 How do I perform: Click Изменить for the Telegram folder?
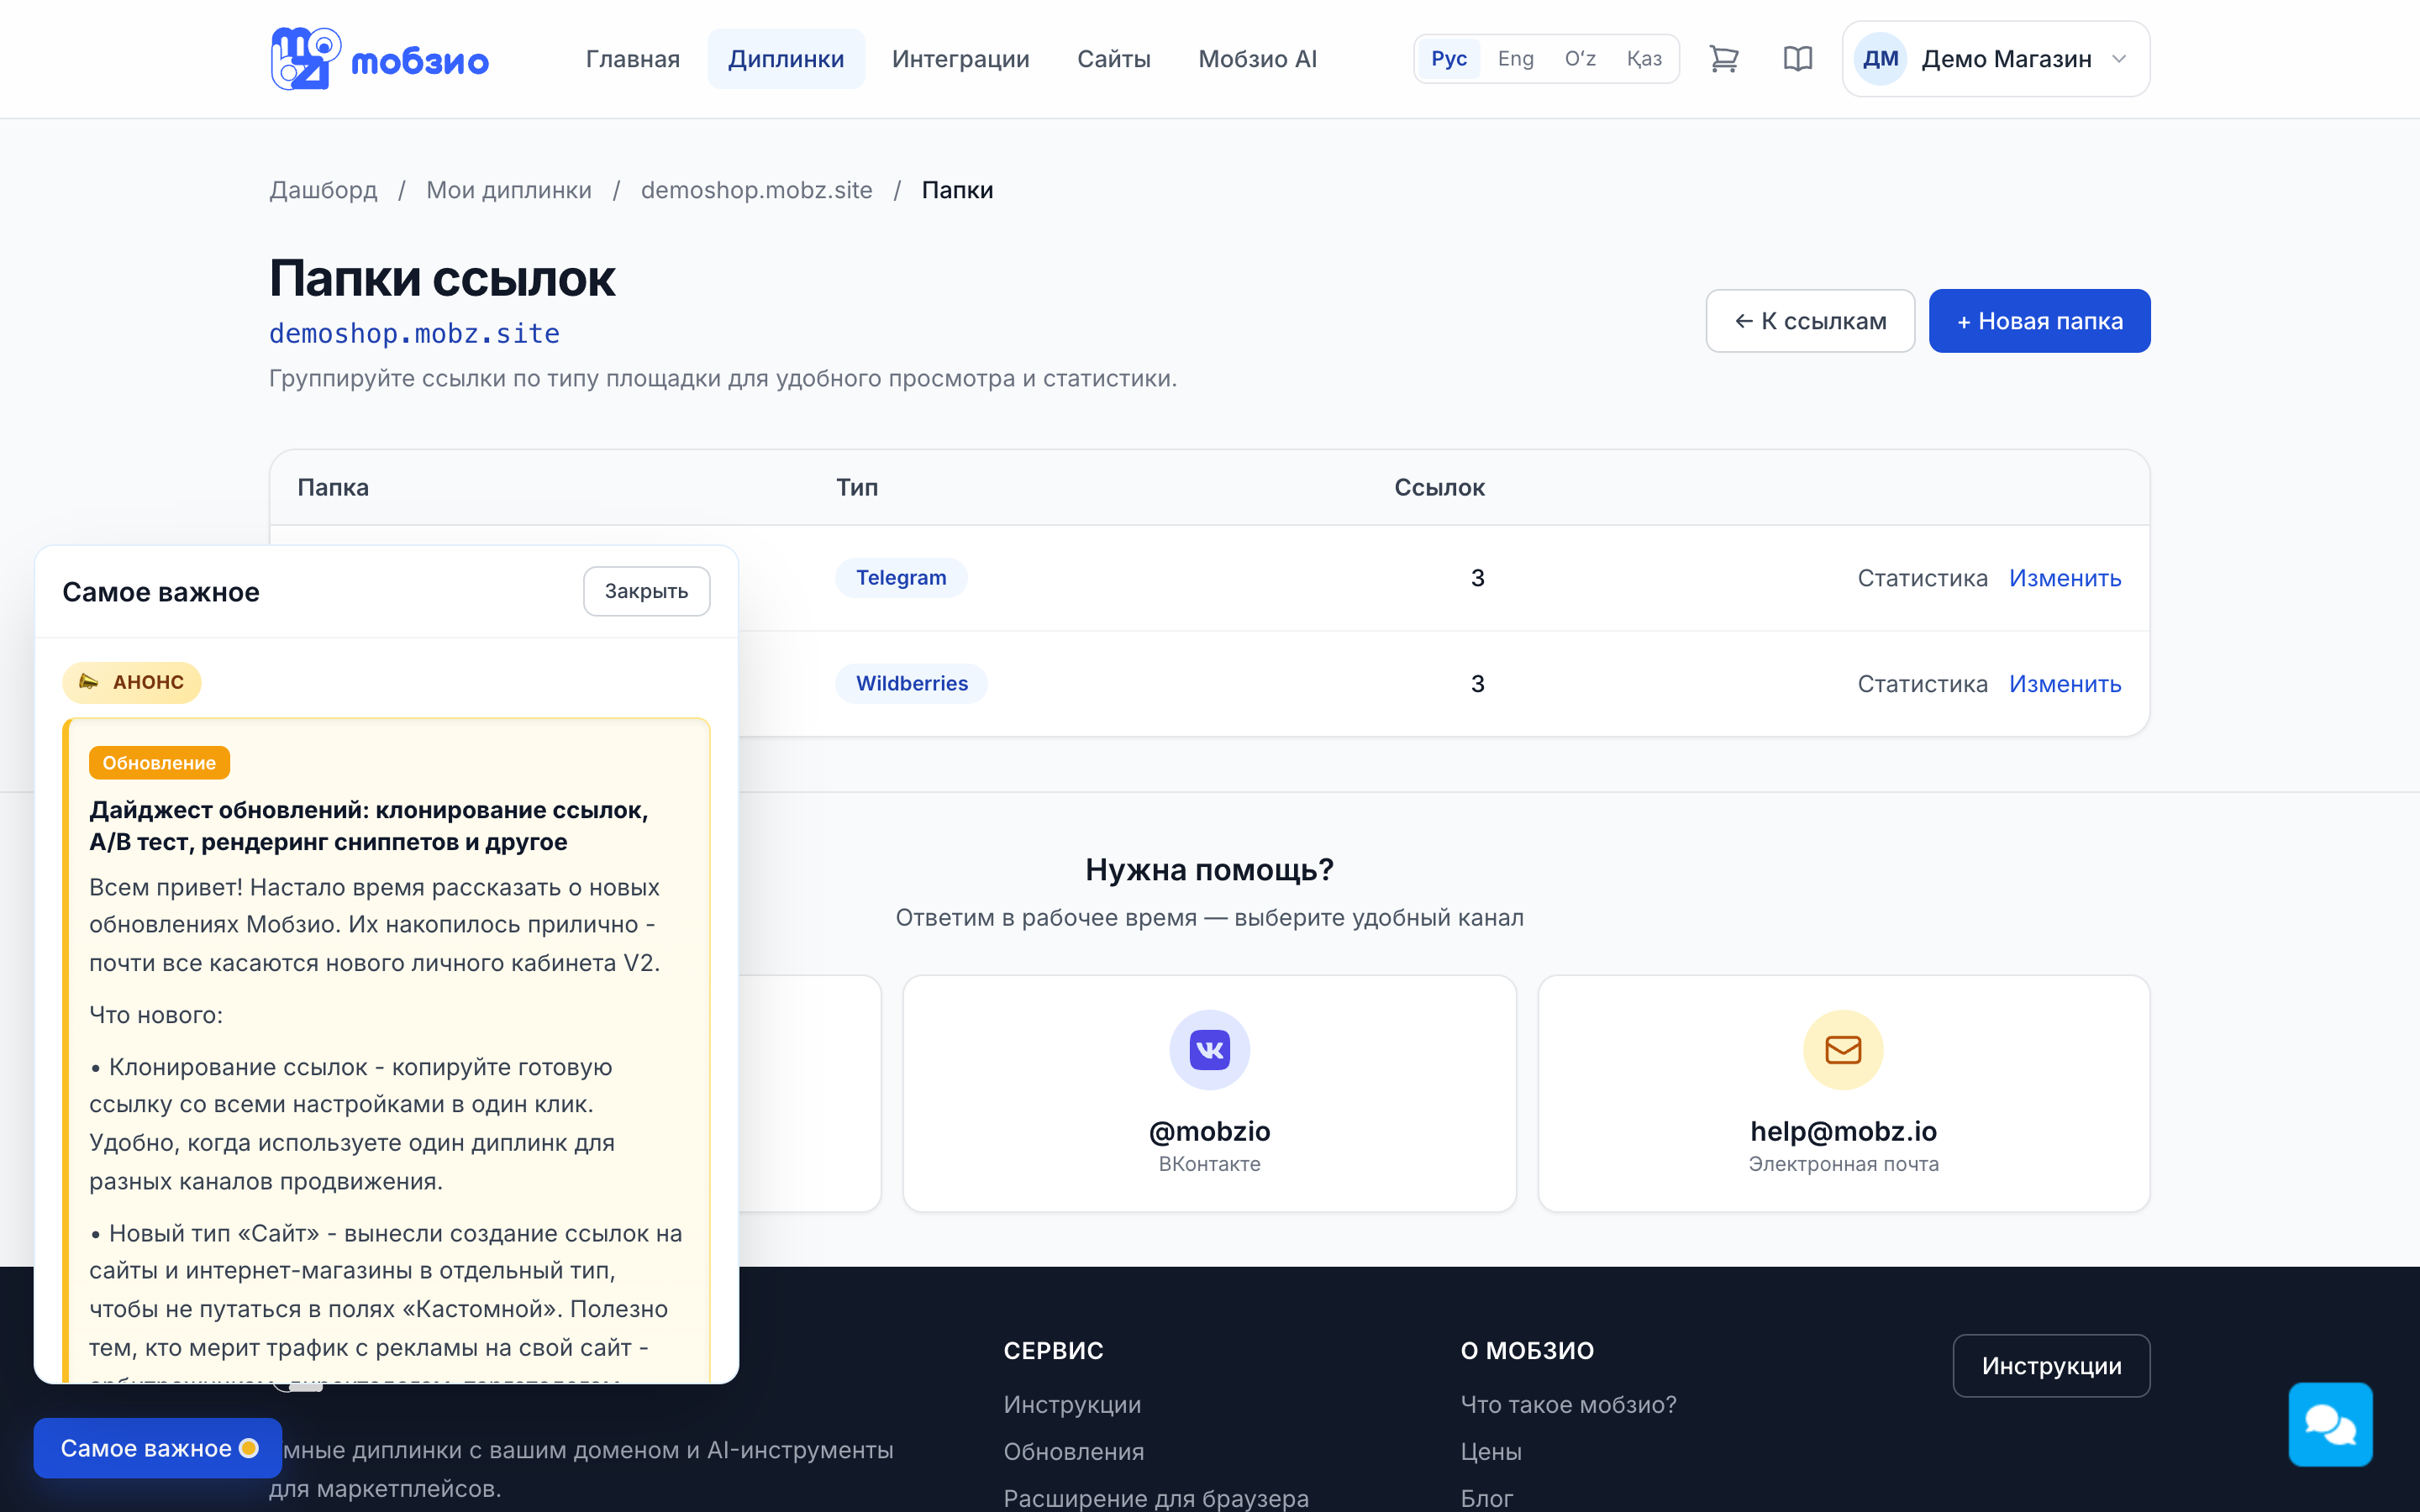[x=2065, y=578]
